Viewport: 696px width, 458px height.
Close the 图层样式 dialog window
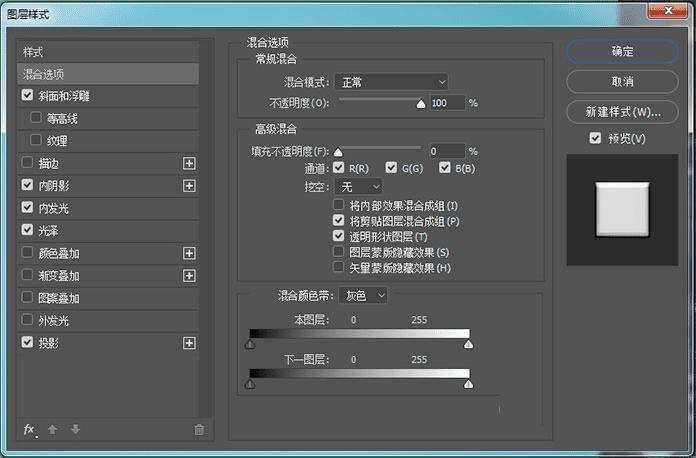[668, 11]
